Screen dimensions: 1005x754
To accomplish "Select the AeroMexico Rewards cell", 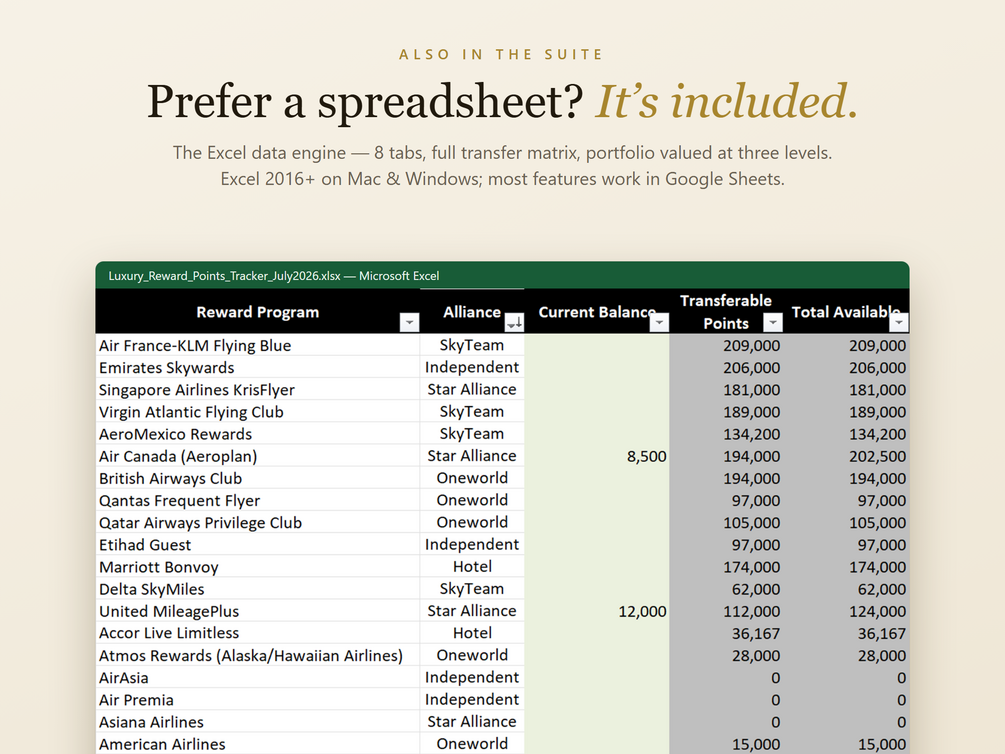I will pyautogui.click(x=258, y=433).
